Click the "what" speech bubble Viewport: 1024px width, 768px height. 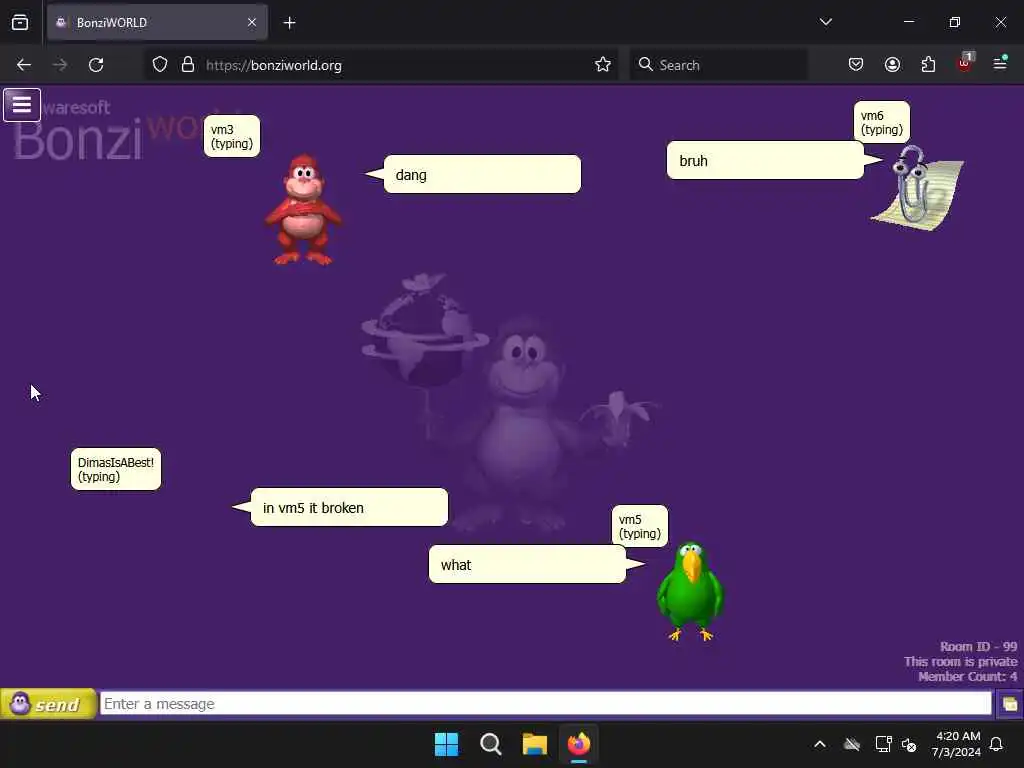click(x=528, y=564)
